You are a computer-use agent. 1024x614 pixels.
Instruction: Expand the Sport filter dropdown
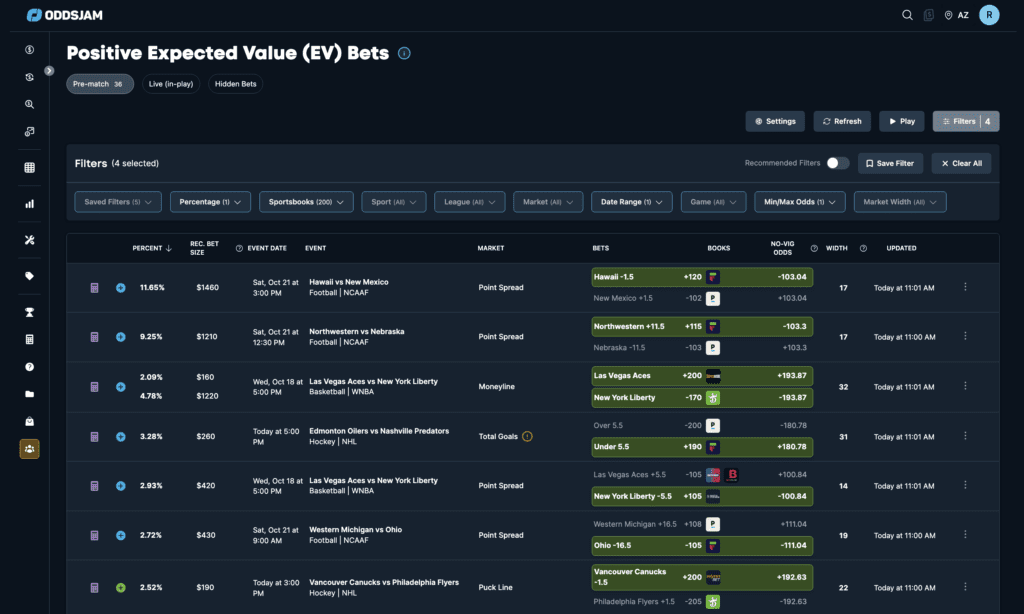[394, 202]
